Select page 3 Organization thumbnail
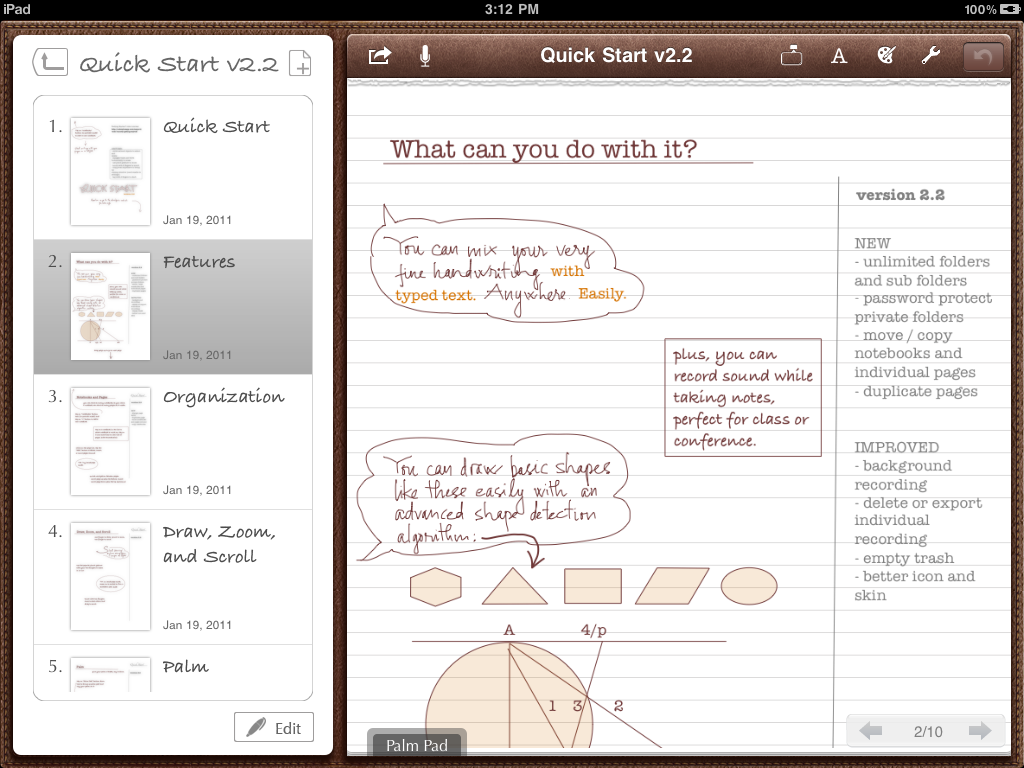The width and height of the screenshot is (1024, 768). point(110,441)
